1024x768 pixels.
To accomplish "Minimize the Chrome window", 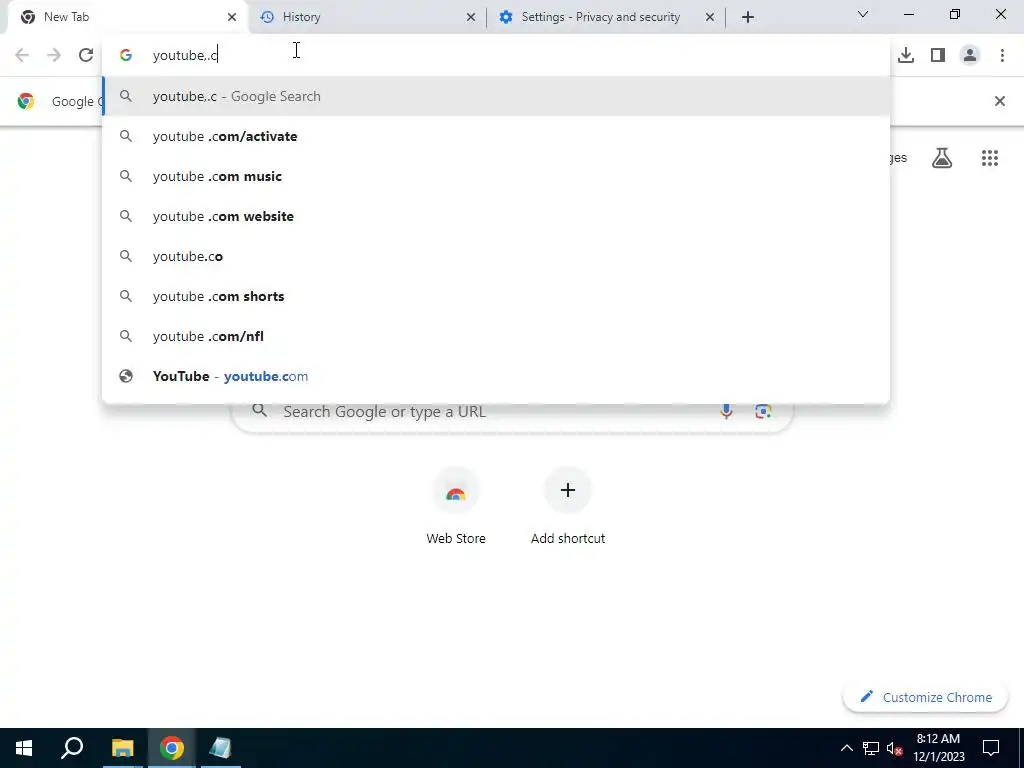I will pos(908,14).
